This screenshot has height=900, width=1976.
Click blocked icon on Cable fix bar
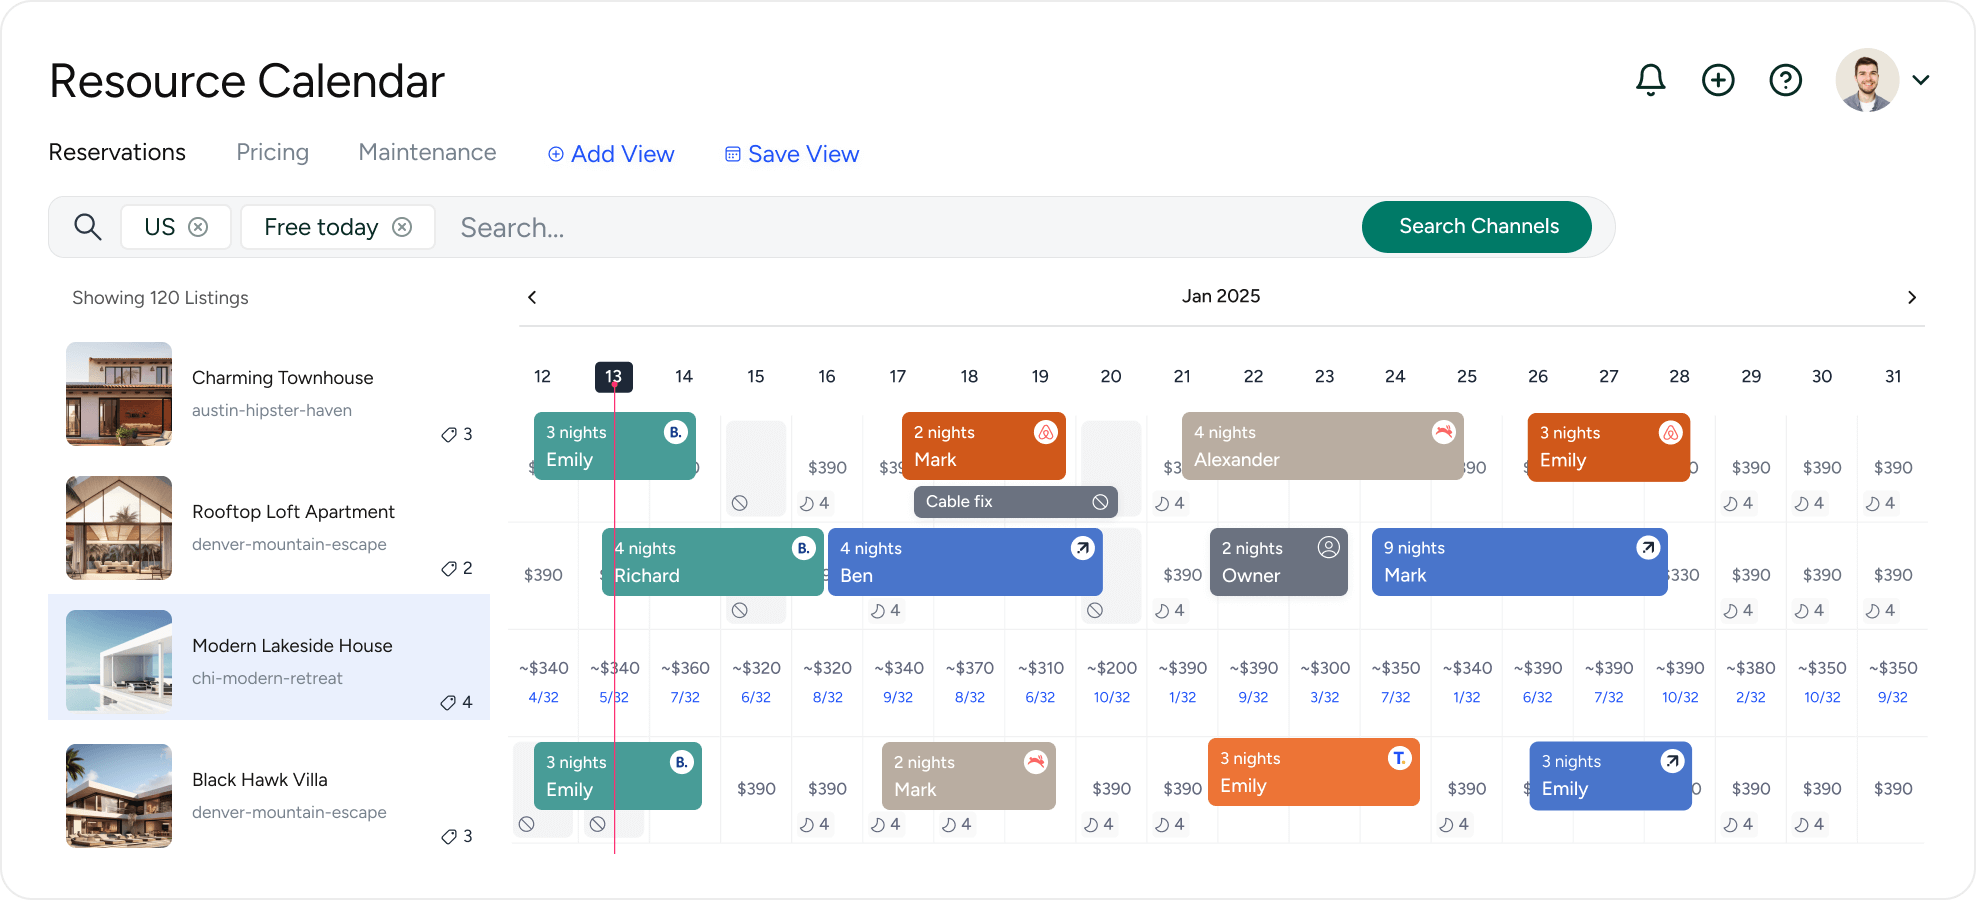[x=1100, y=502]
